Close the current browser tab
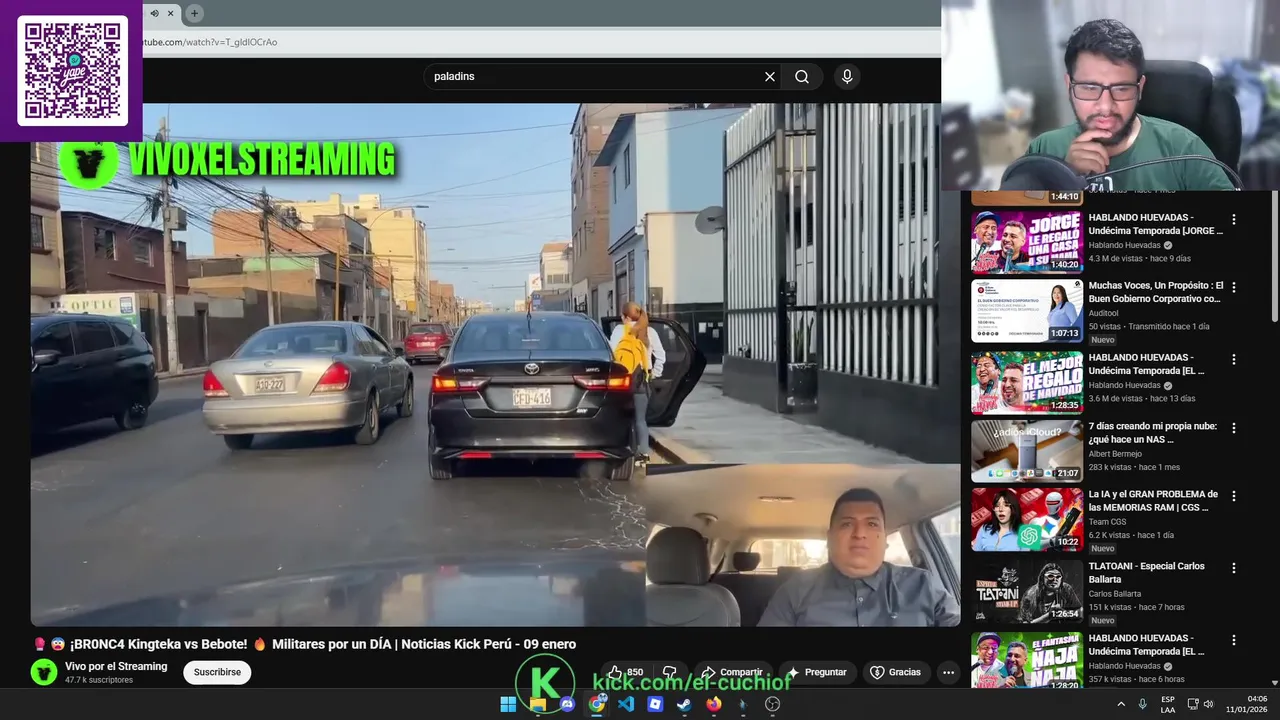The image size is (1280, 720). click(171, 13)
